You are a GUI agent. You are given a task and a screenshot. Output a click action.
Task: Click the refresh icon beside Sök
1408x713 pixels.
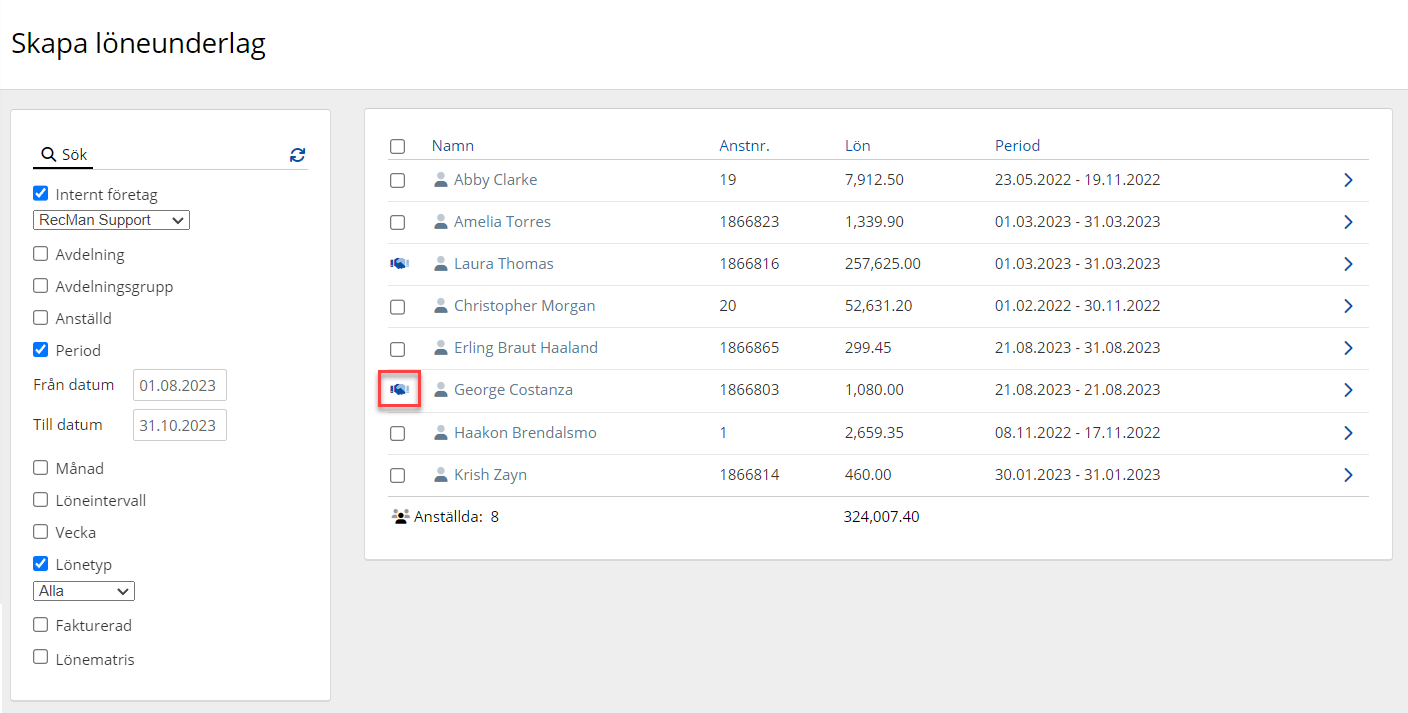[x=297, y=155]
